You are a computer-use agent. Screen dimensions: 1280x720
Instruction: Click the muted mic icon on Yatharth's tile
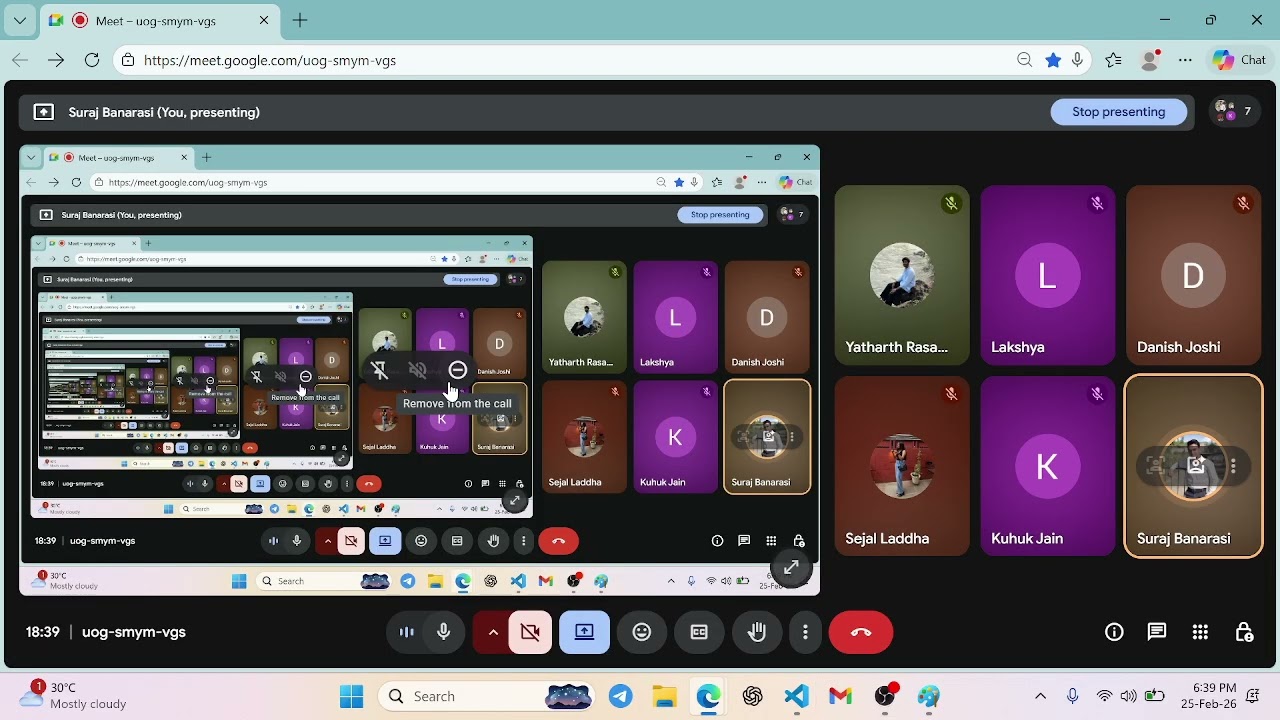pos(951,203)
